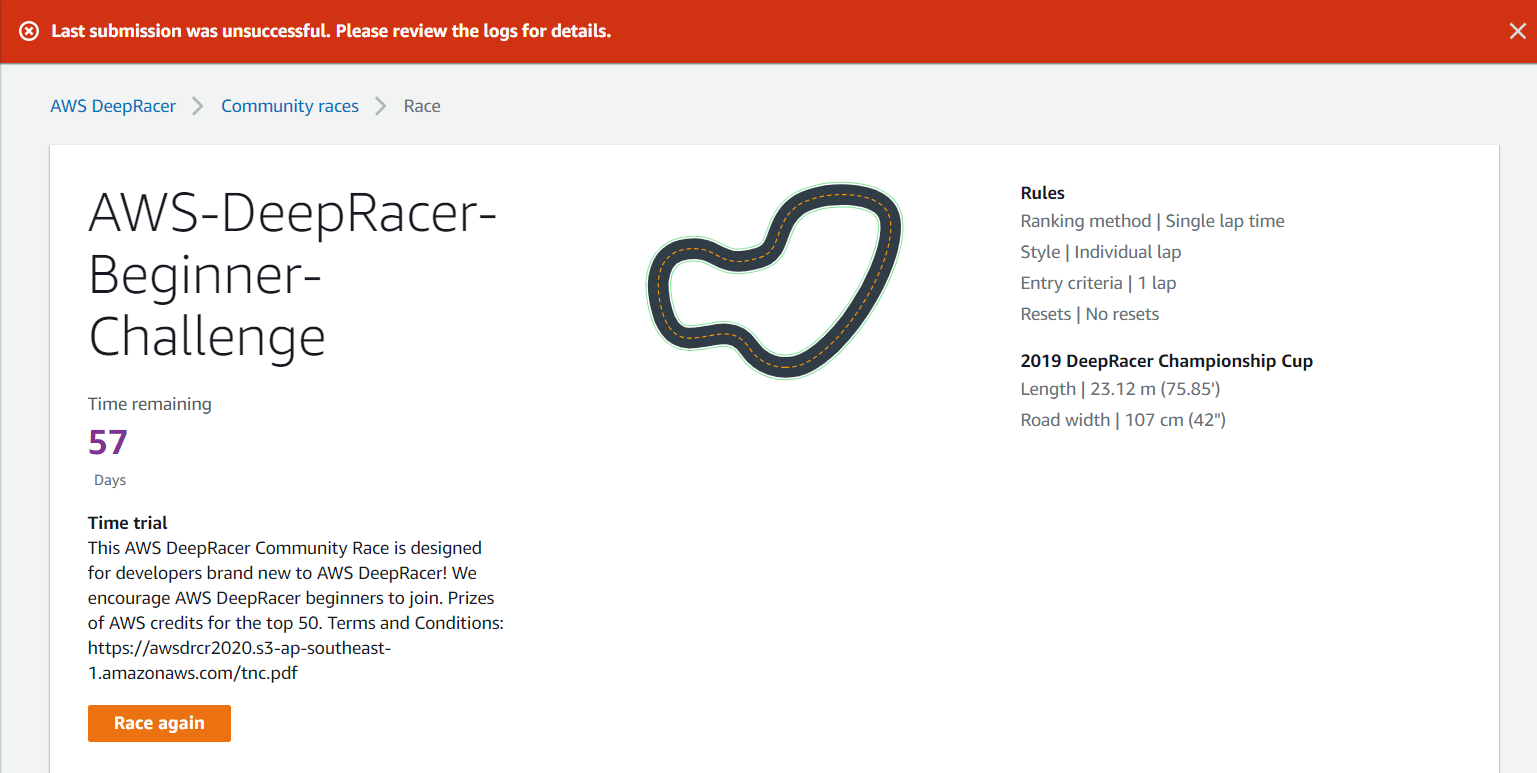Viewport: 1537px width, 773px height.
Task: Click the error circle icon in banner
Action: pyautogui.click(x=30, y=31)
